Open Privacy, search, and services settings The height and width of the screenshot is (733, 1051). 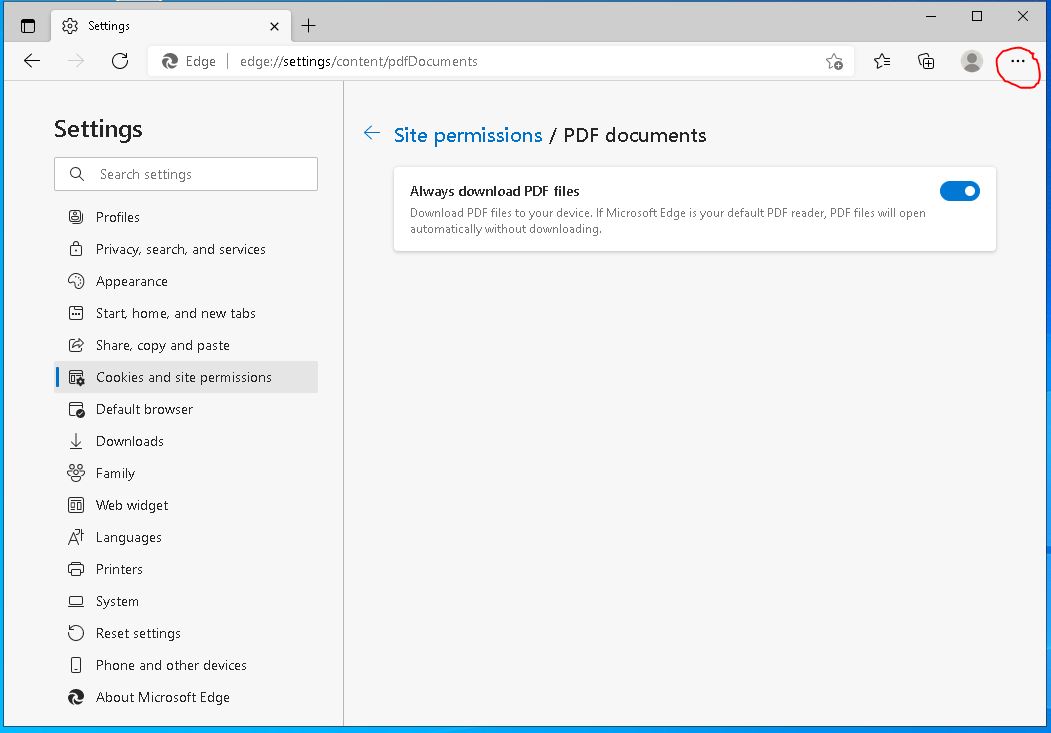(x=186, y=249)
